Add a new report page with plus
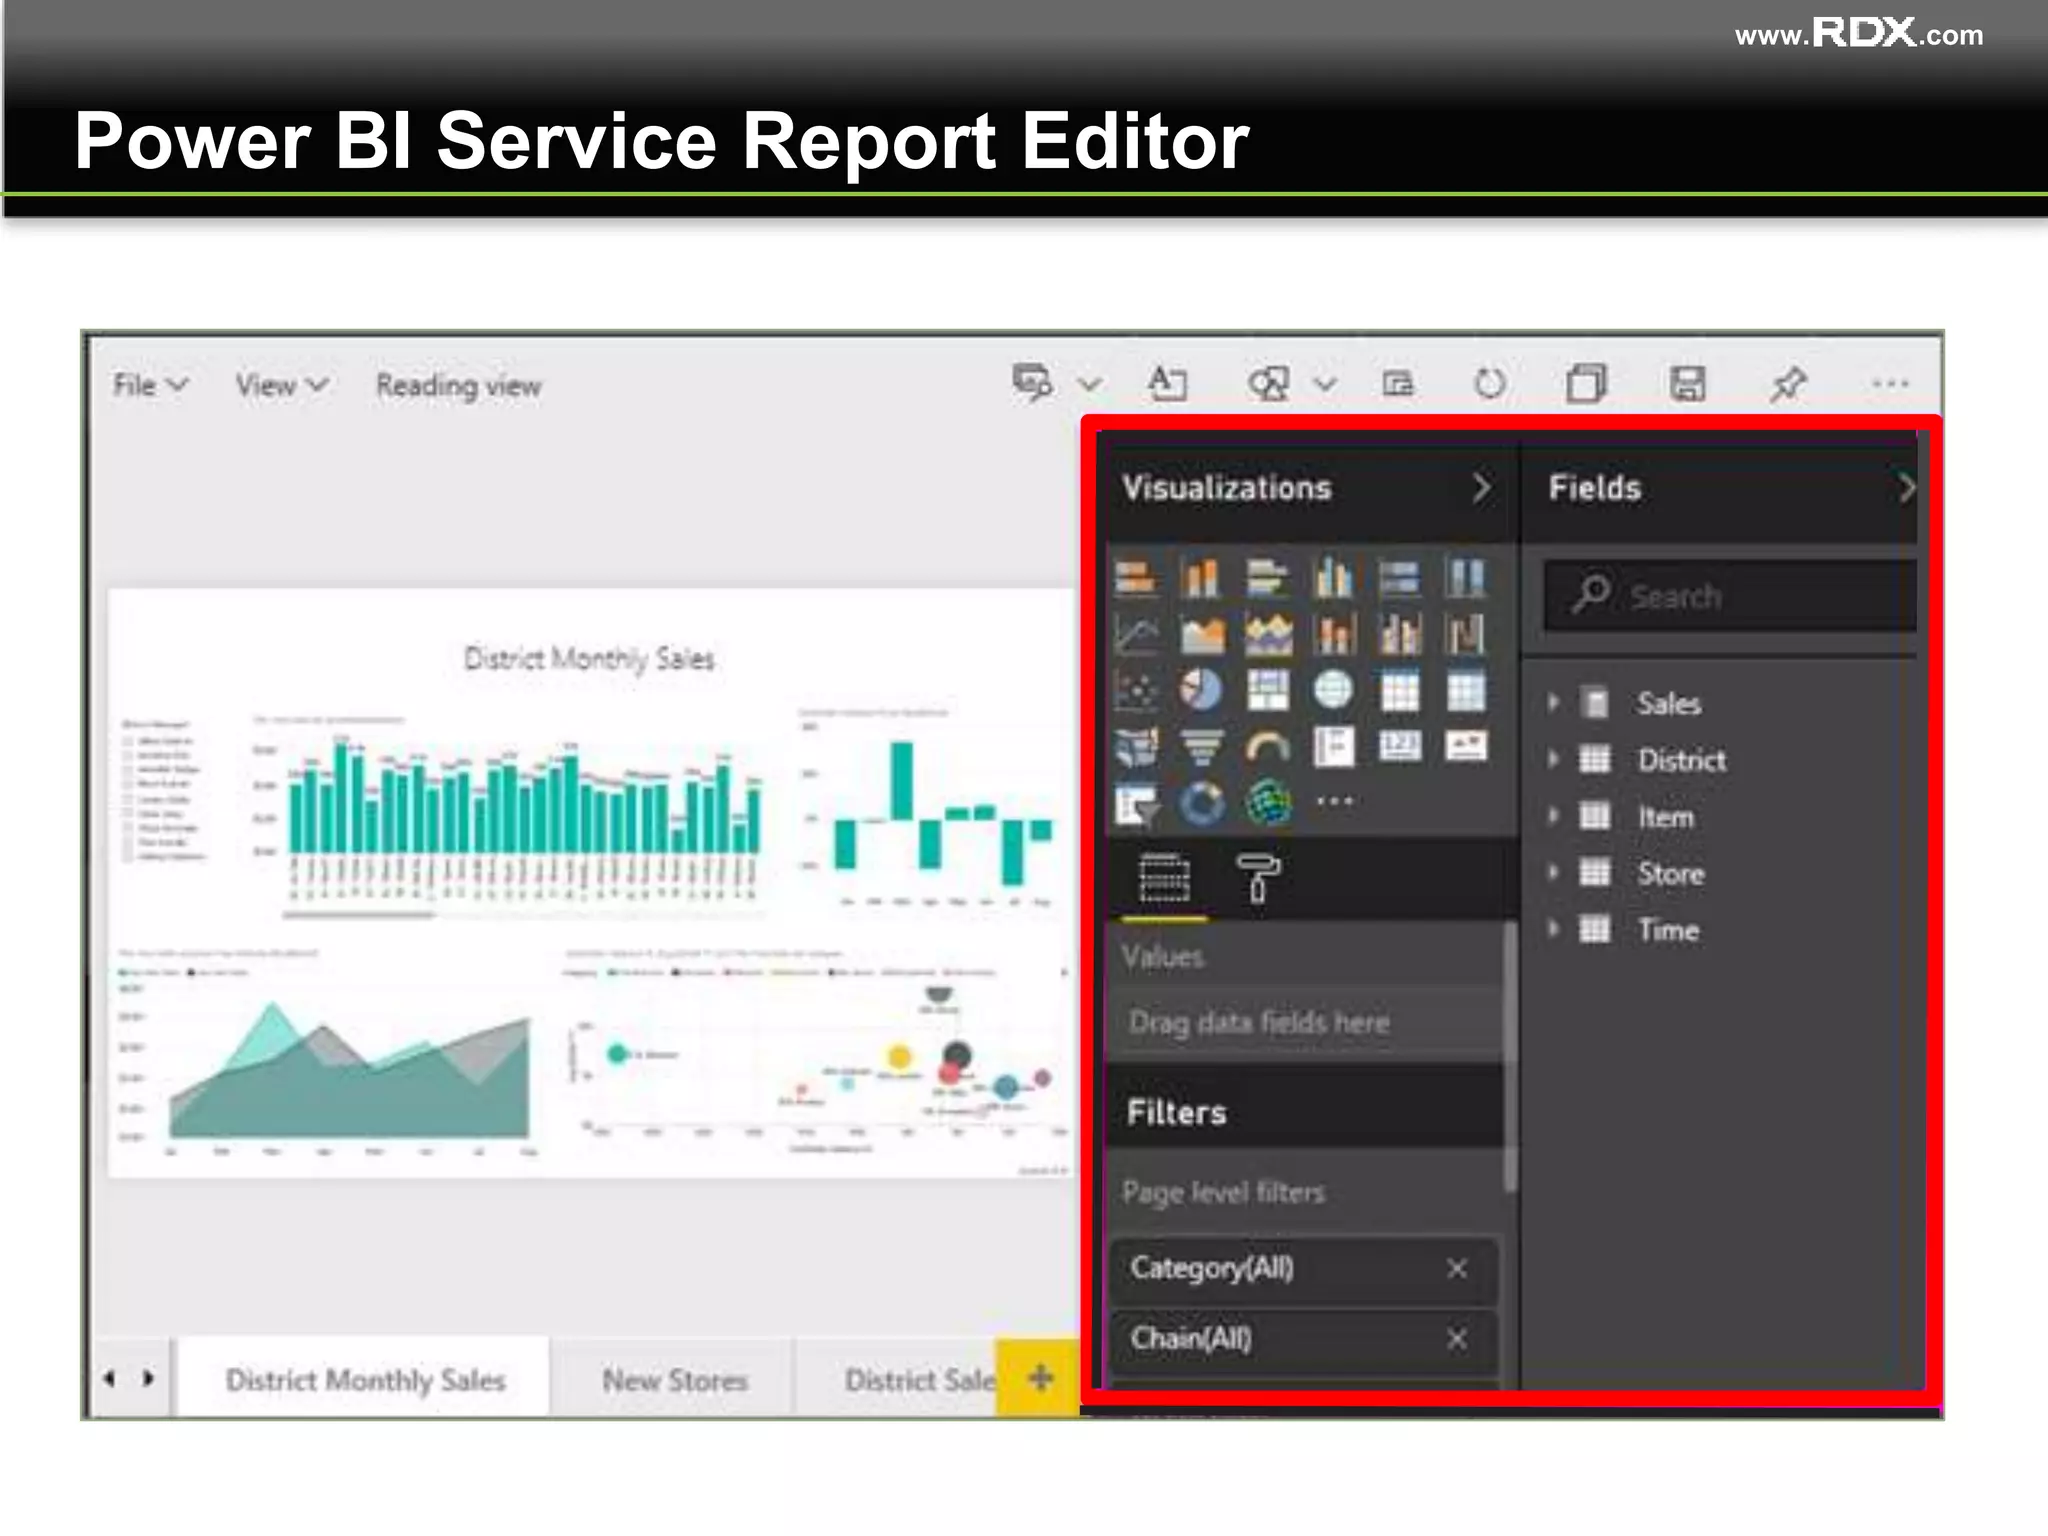This screenshot has height=1536, width=2048. [1040, 1378]
